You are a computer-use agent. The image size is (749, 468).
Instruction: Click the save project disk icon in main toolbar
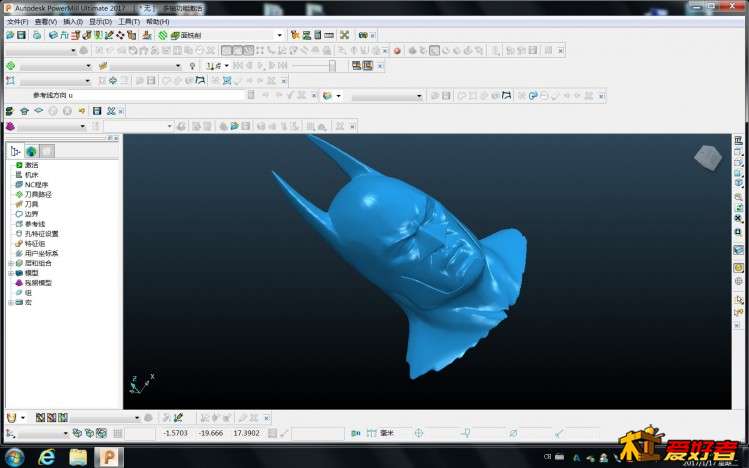coord(21,35)
